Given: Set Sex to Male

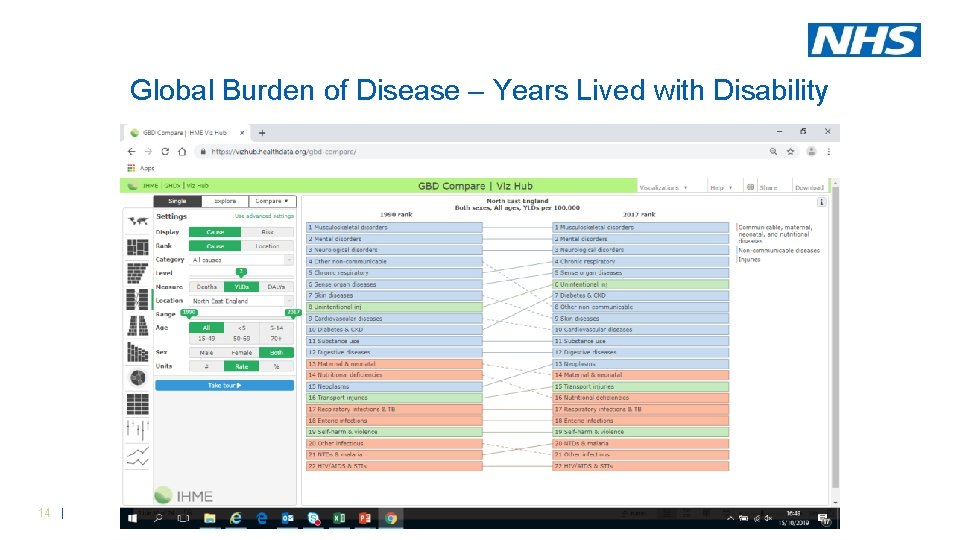Looking at the screenshot, I should tap(206, 353).
